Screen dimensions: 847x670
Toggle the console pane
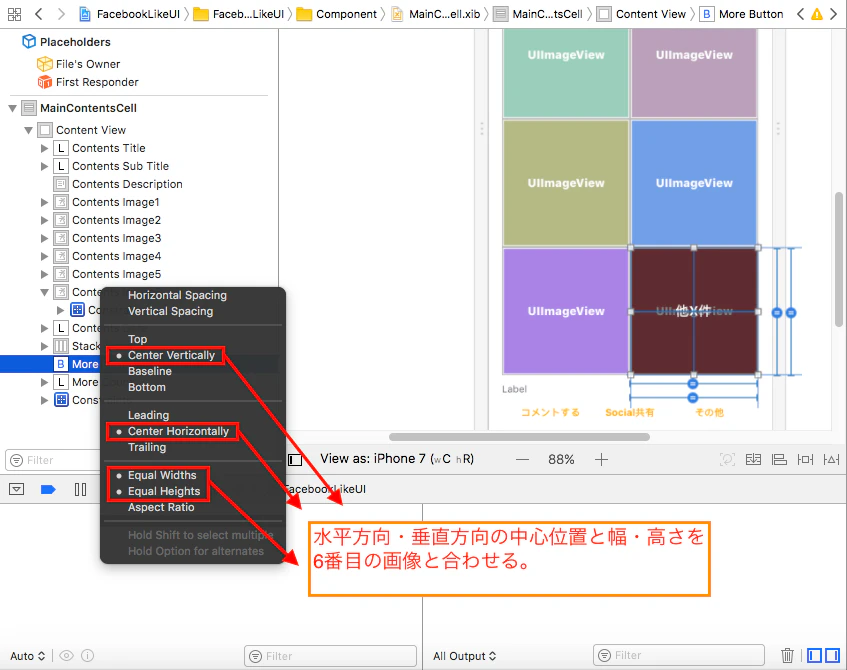coord(832,655)
